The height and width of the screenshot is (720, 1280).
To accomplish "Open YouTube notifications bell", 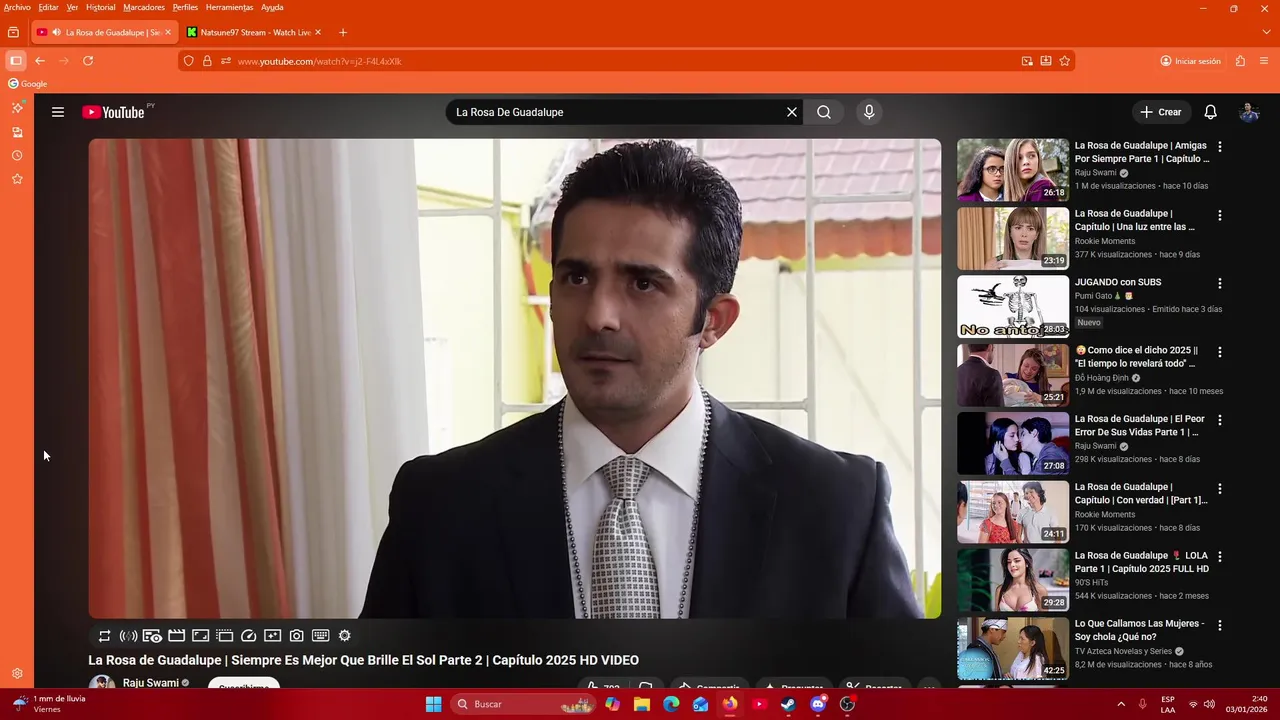I will (x=1210, y=112).
